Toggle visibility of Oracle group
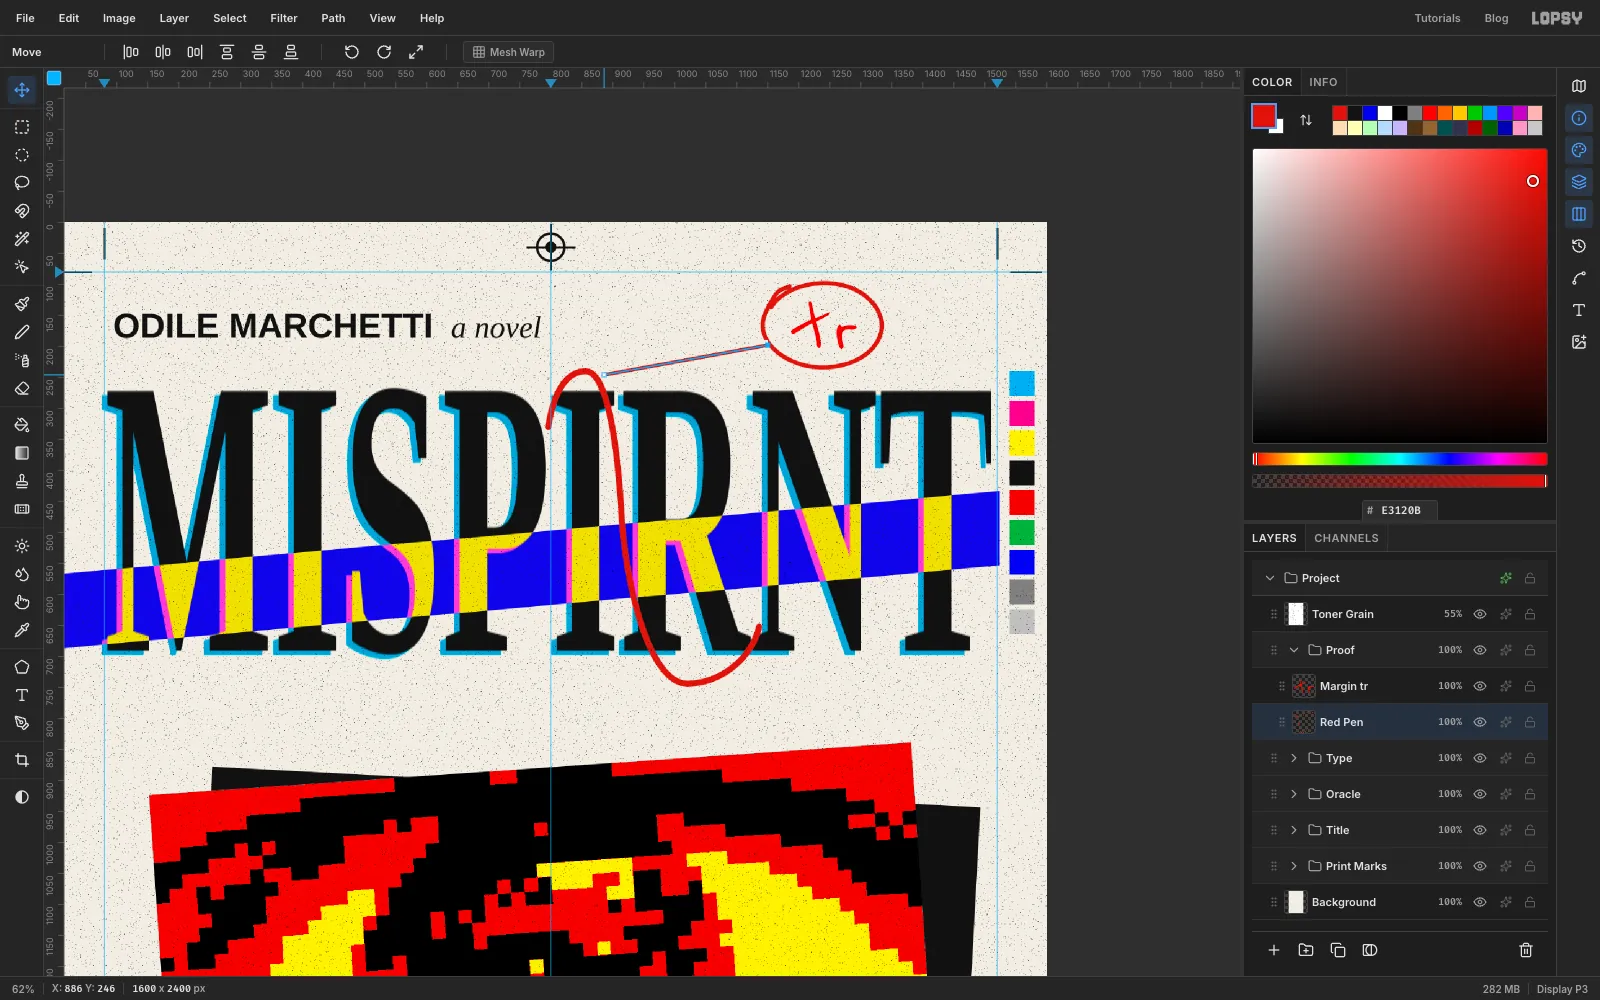Screen dimensions: 1600x1000 1480,794
